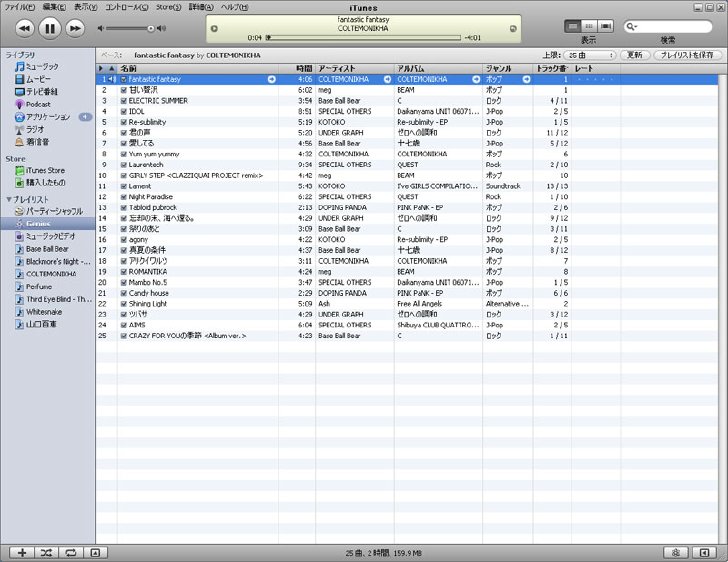The image size is (728, 562).
Task: Open the ヘルプ menu
Action: coord(234,7)
